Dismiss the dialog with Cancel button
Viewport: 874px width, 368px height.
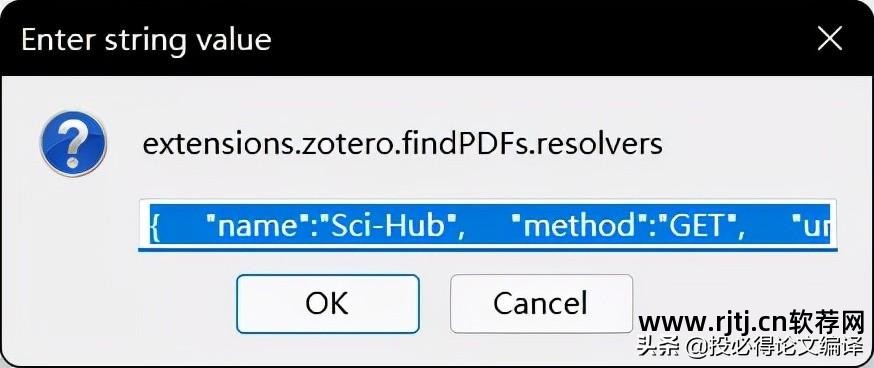point(541,304)
